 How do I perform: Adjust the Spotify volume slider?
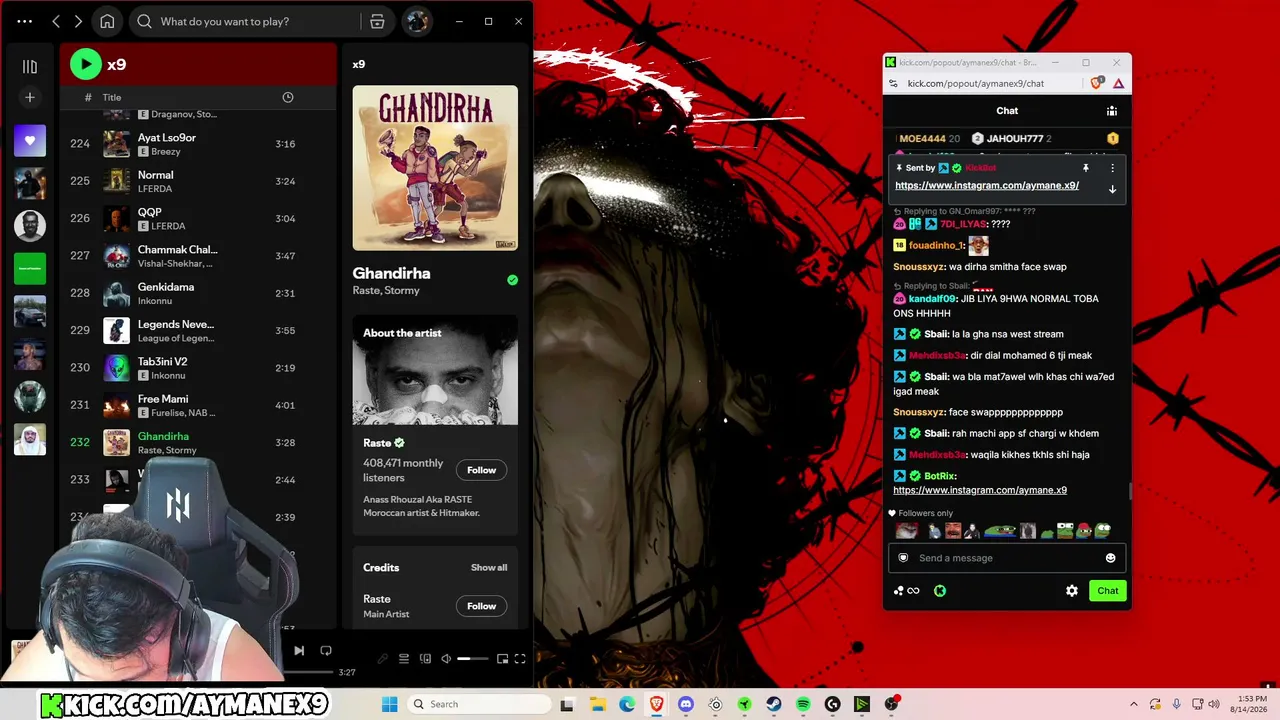point(473,659)
